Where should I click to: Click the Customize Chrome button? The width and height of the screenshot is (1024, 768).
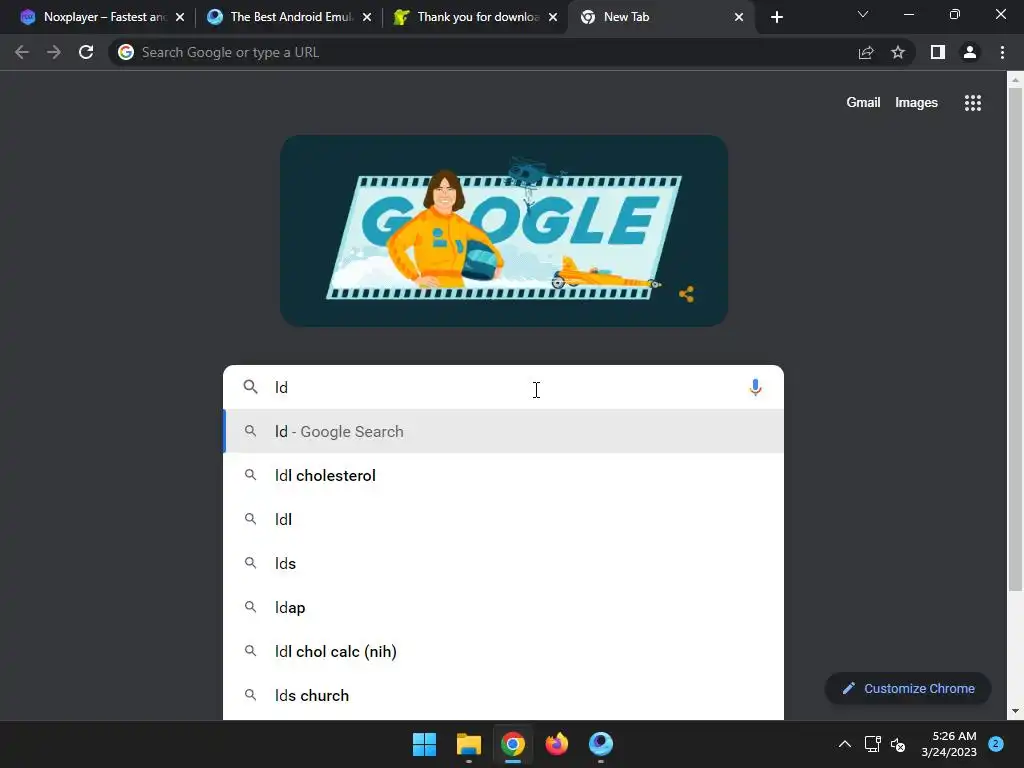(908, 688)
